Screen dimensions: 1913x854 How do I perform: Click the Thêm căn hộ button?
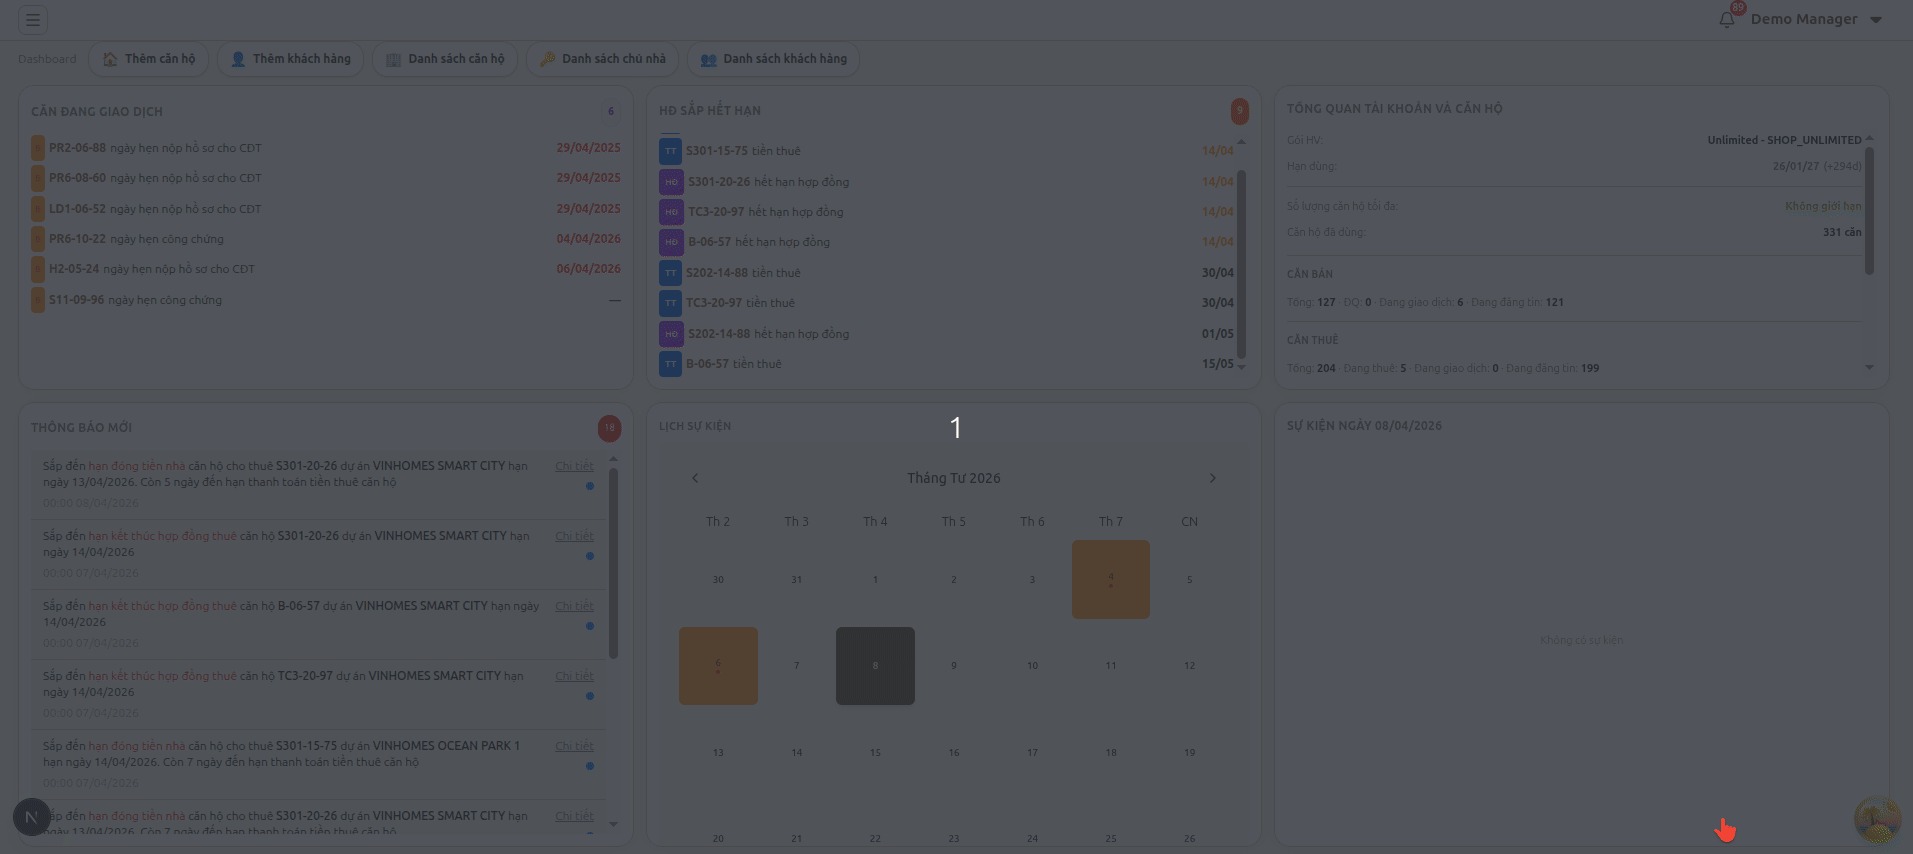point(149,59)
